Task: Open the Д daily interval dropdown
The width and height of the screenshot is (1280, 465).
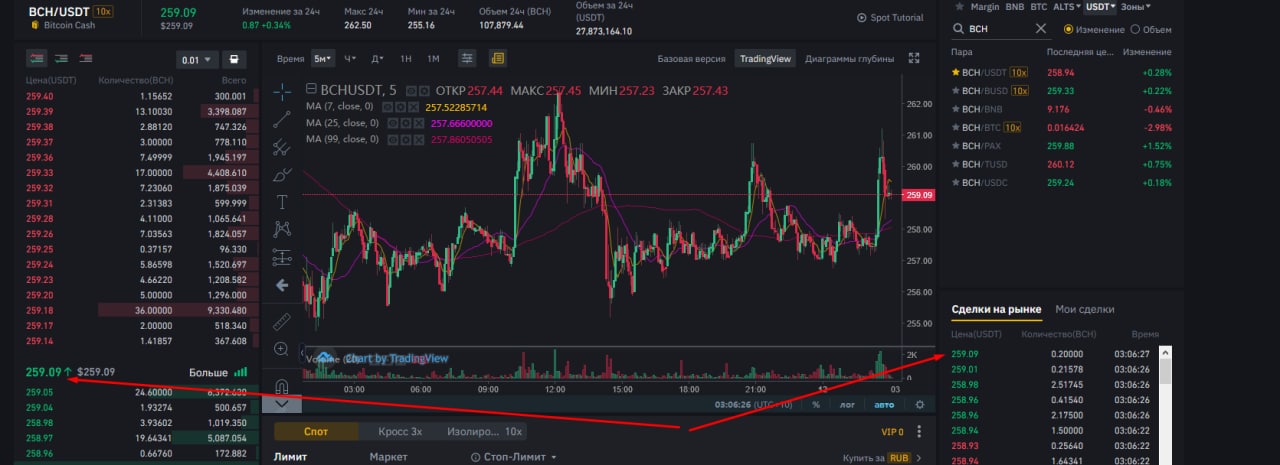Action: coord(377,58)
